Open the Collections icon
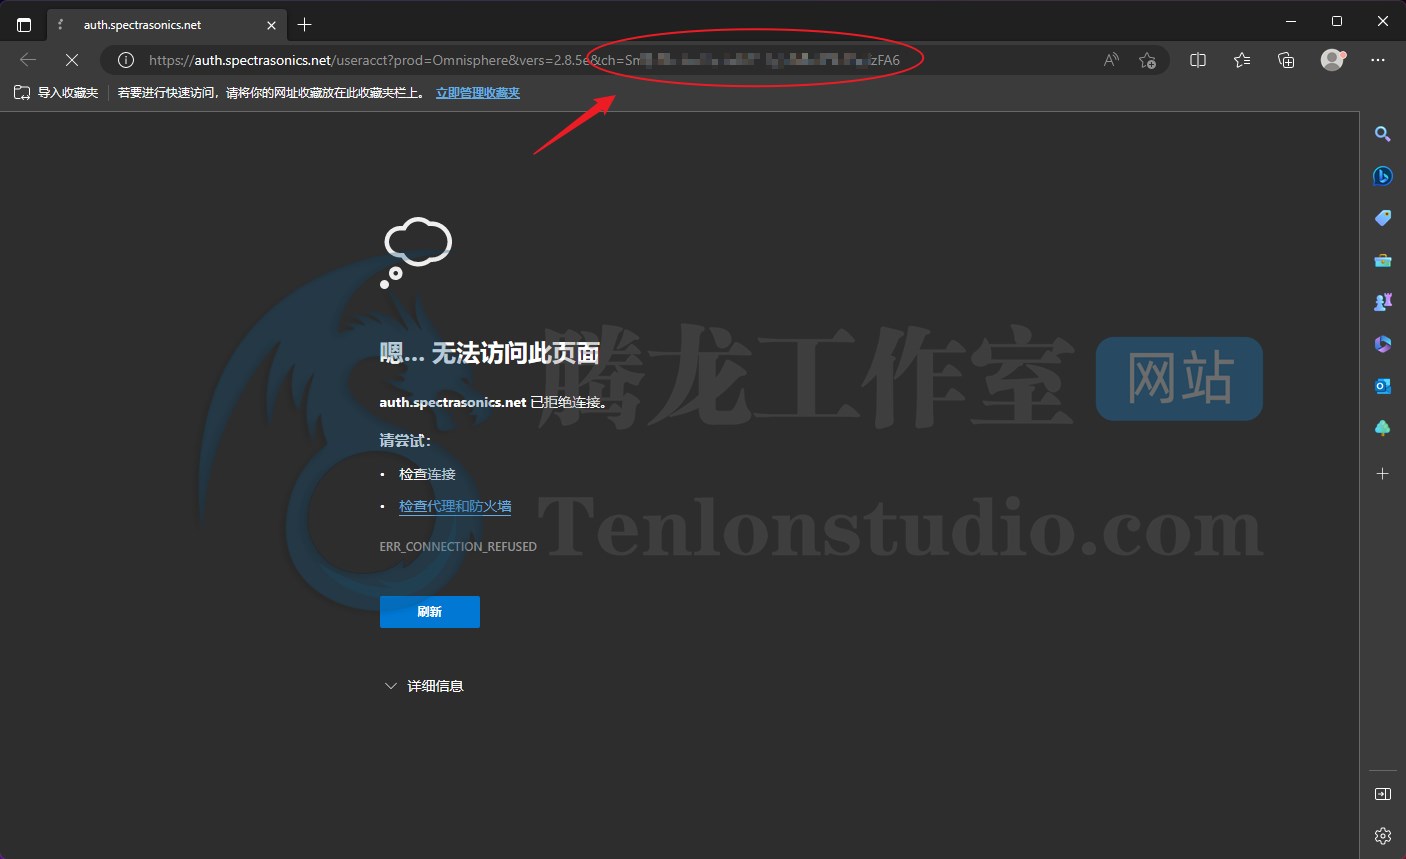Screen dimensions: 1406x859 (1286, 60)
